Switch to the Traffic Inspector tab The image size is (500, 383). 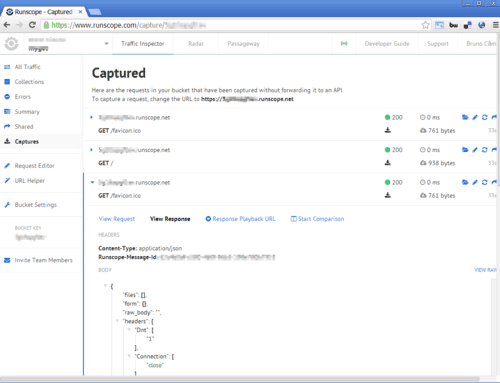143,44
